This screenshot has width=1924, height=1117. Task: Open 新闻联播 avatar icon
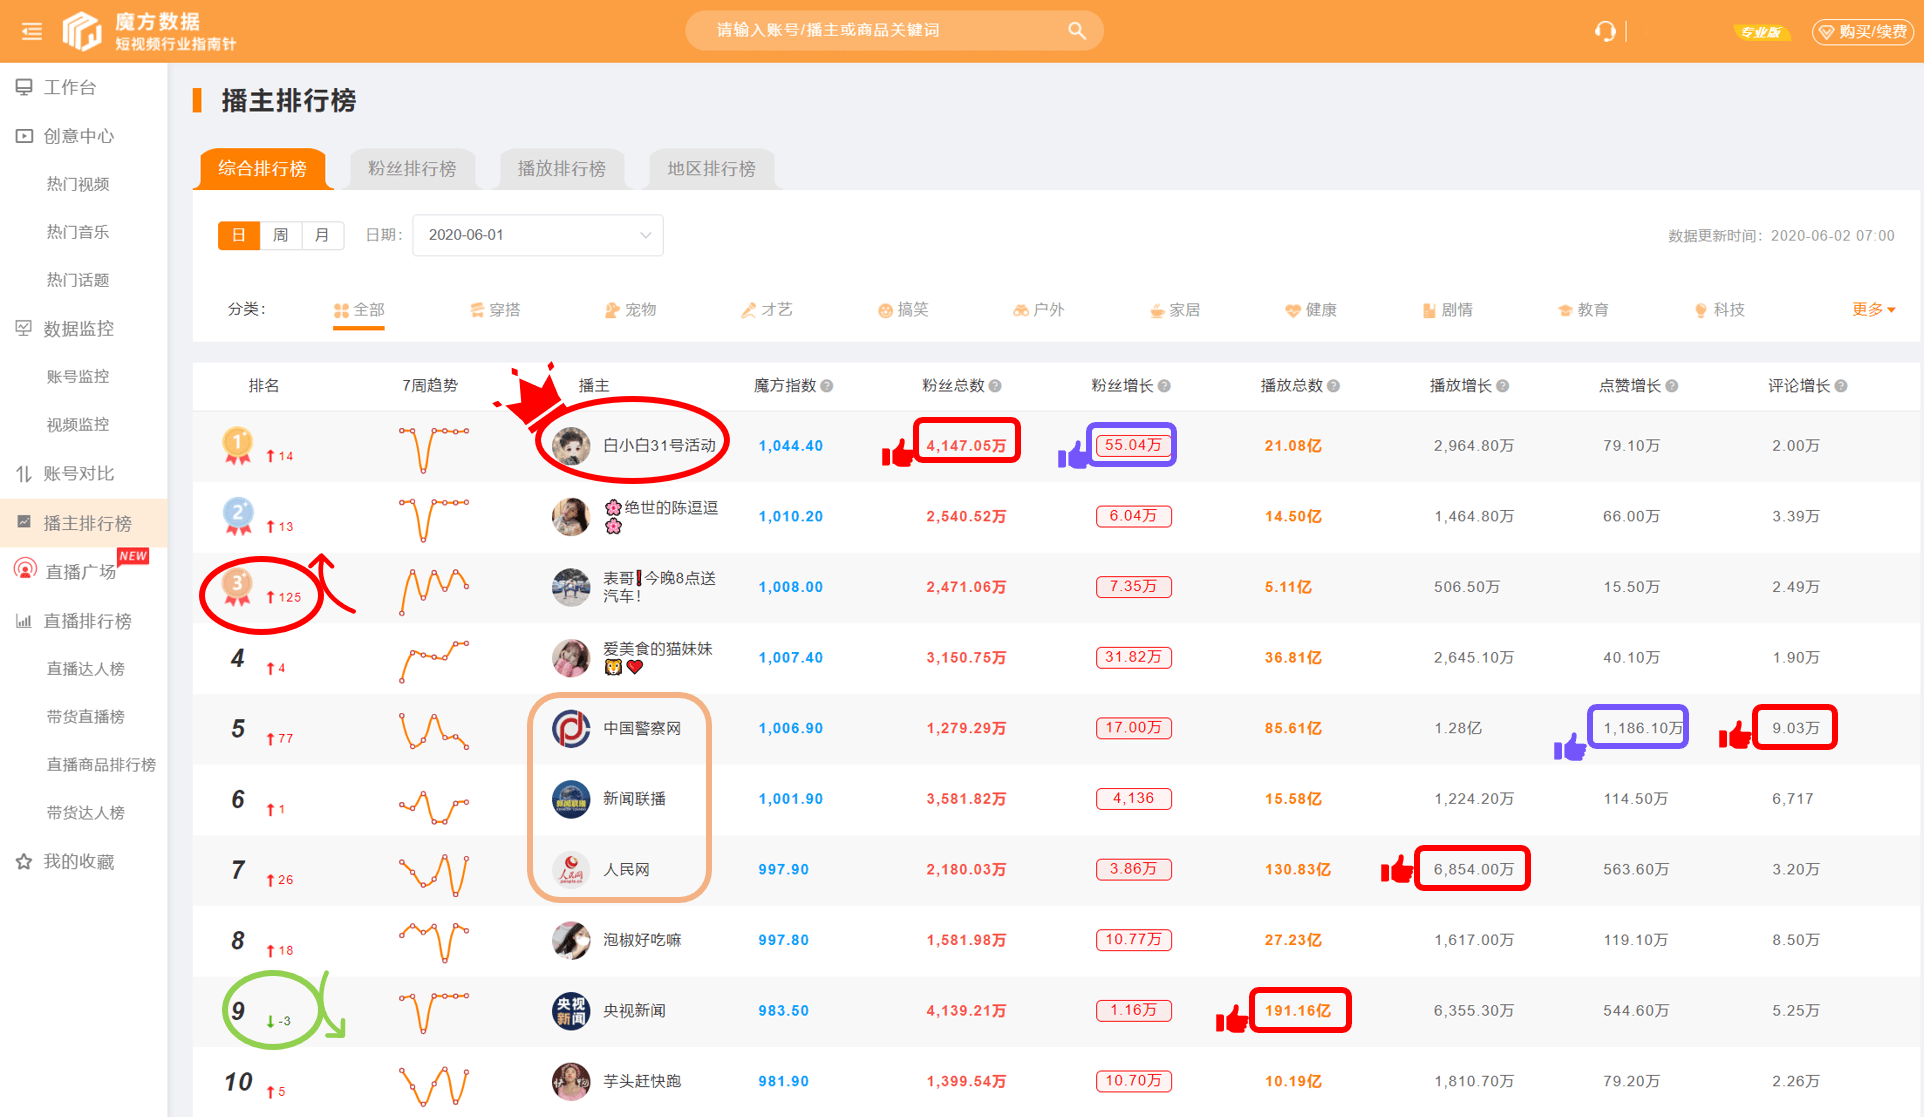571,799
